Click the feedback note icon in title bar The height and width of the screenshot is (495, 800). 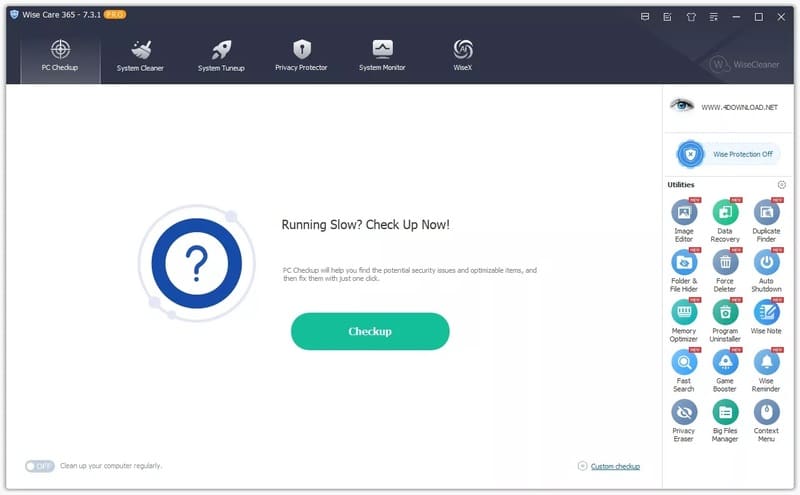click(x=667, y=17)
